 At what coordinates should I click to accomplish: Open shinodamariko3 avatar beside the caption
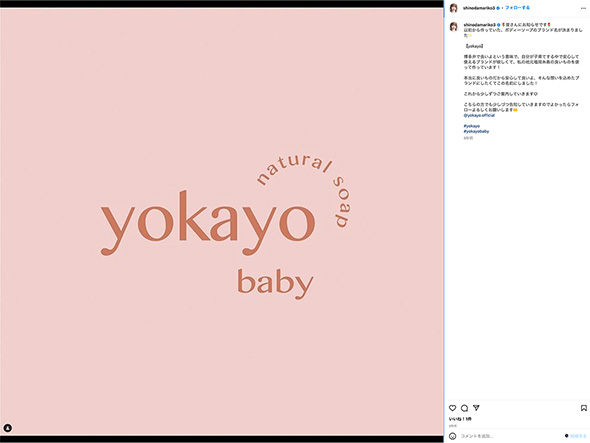pyautogui.click(x=454, y=27)
